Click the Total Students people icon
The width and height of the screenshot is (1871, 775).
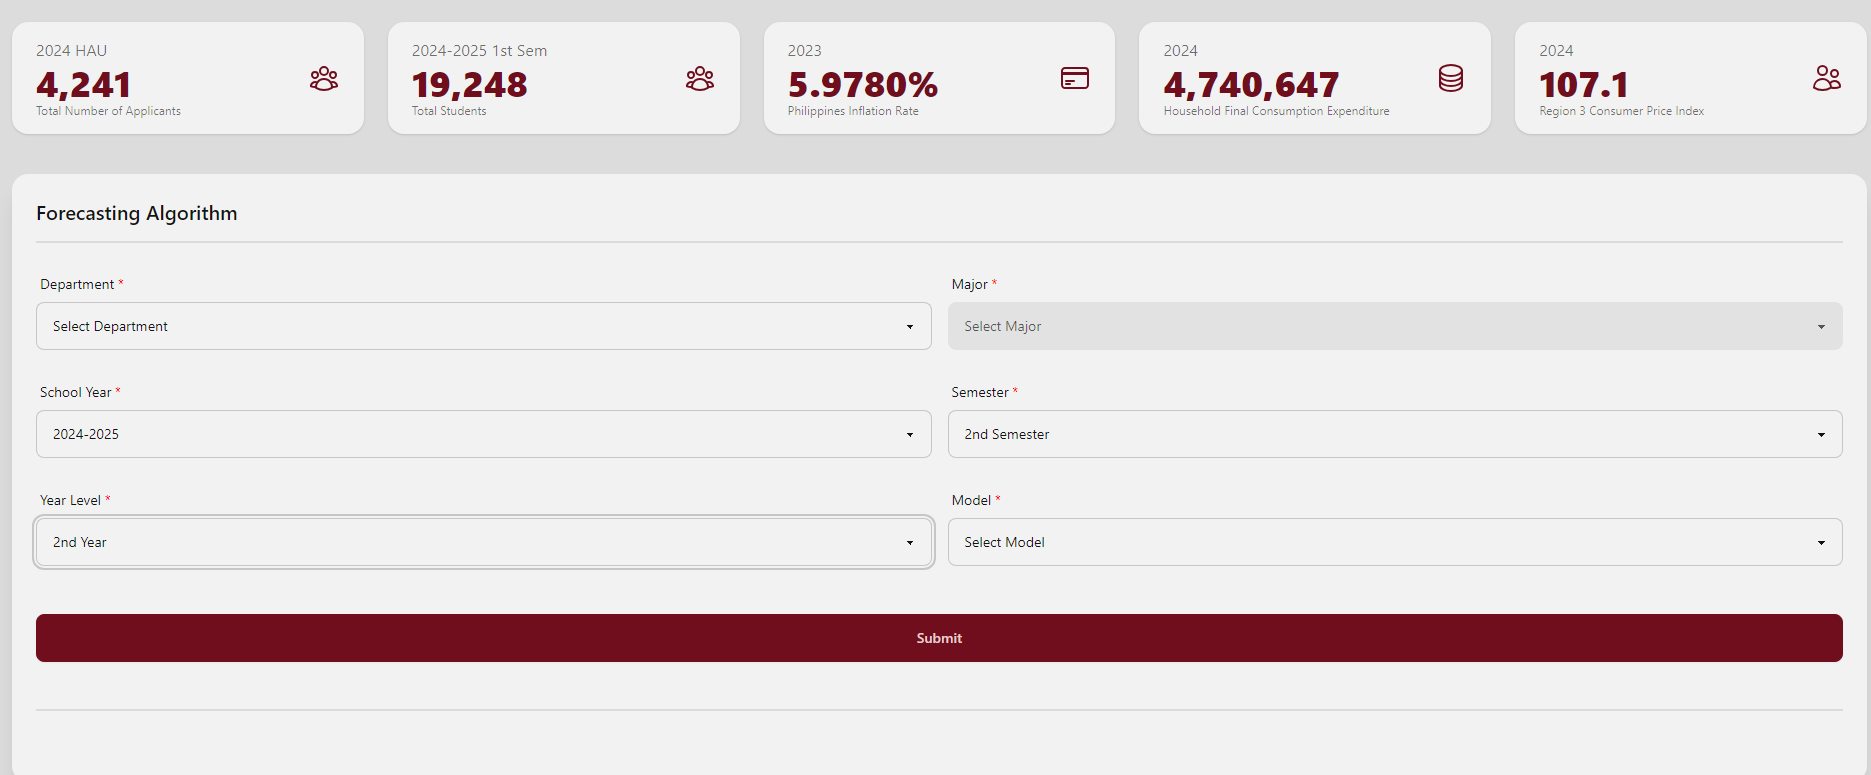699,79
